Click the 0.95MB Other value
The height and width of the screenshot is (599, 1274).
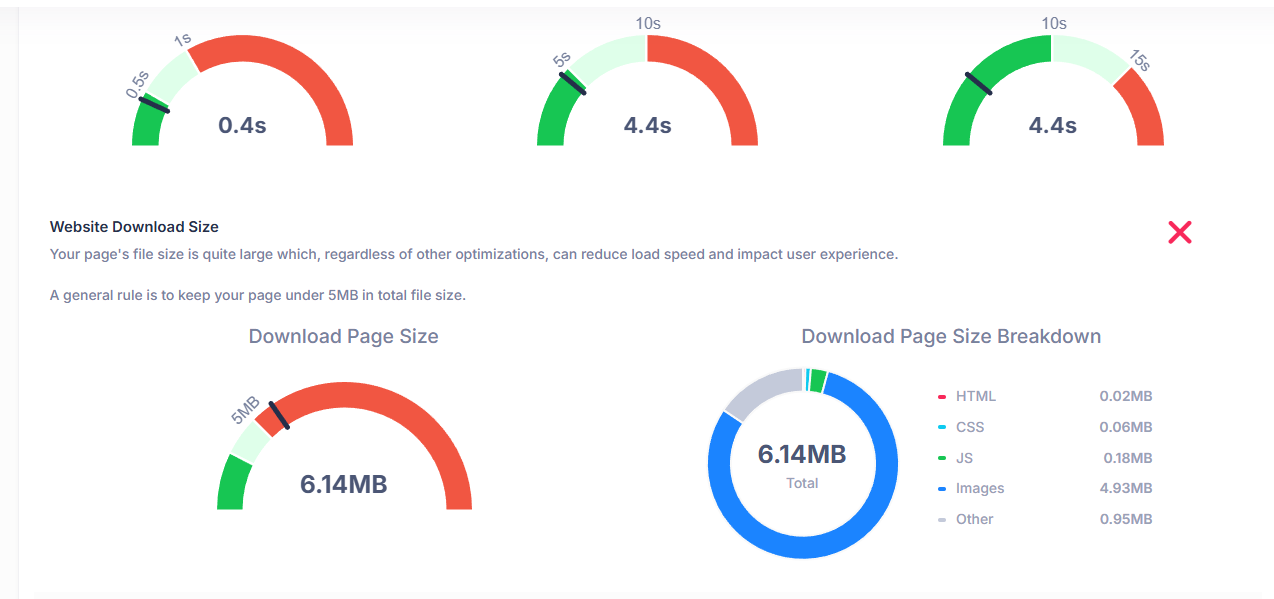point(1125,519)
